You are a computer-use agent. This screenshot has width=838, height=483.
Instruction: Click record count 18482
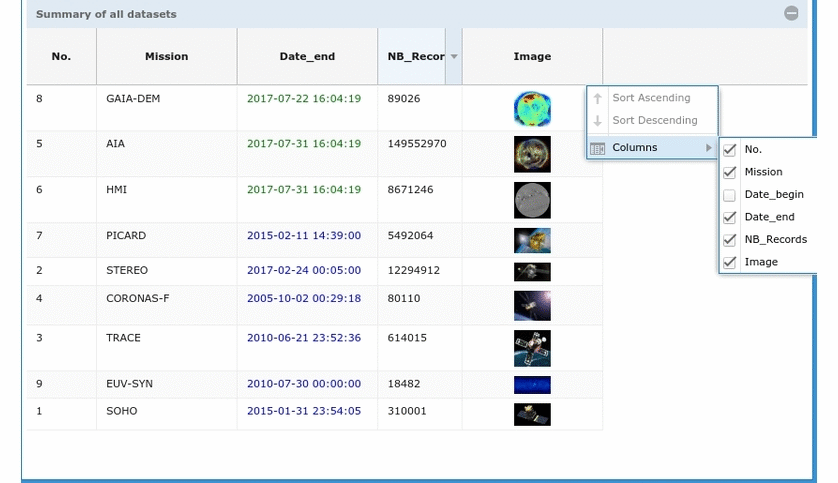(x=404, y=384)
